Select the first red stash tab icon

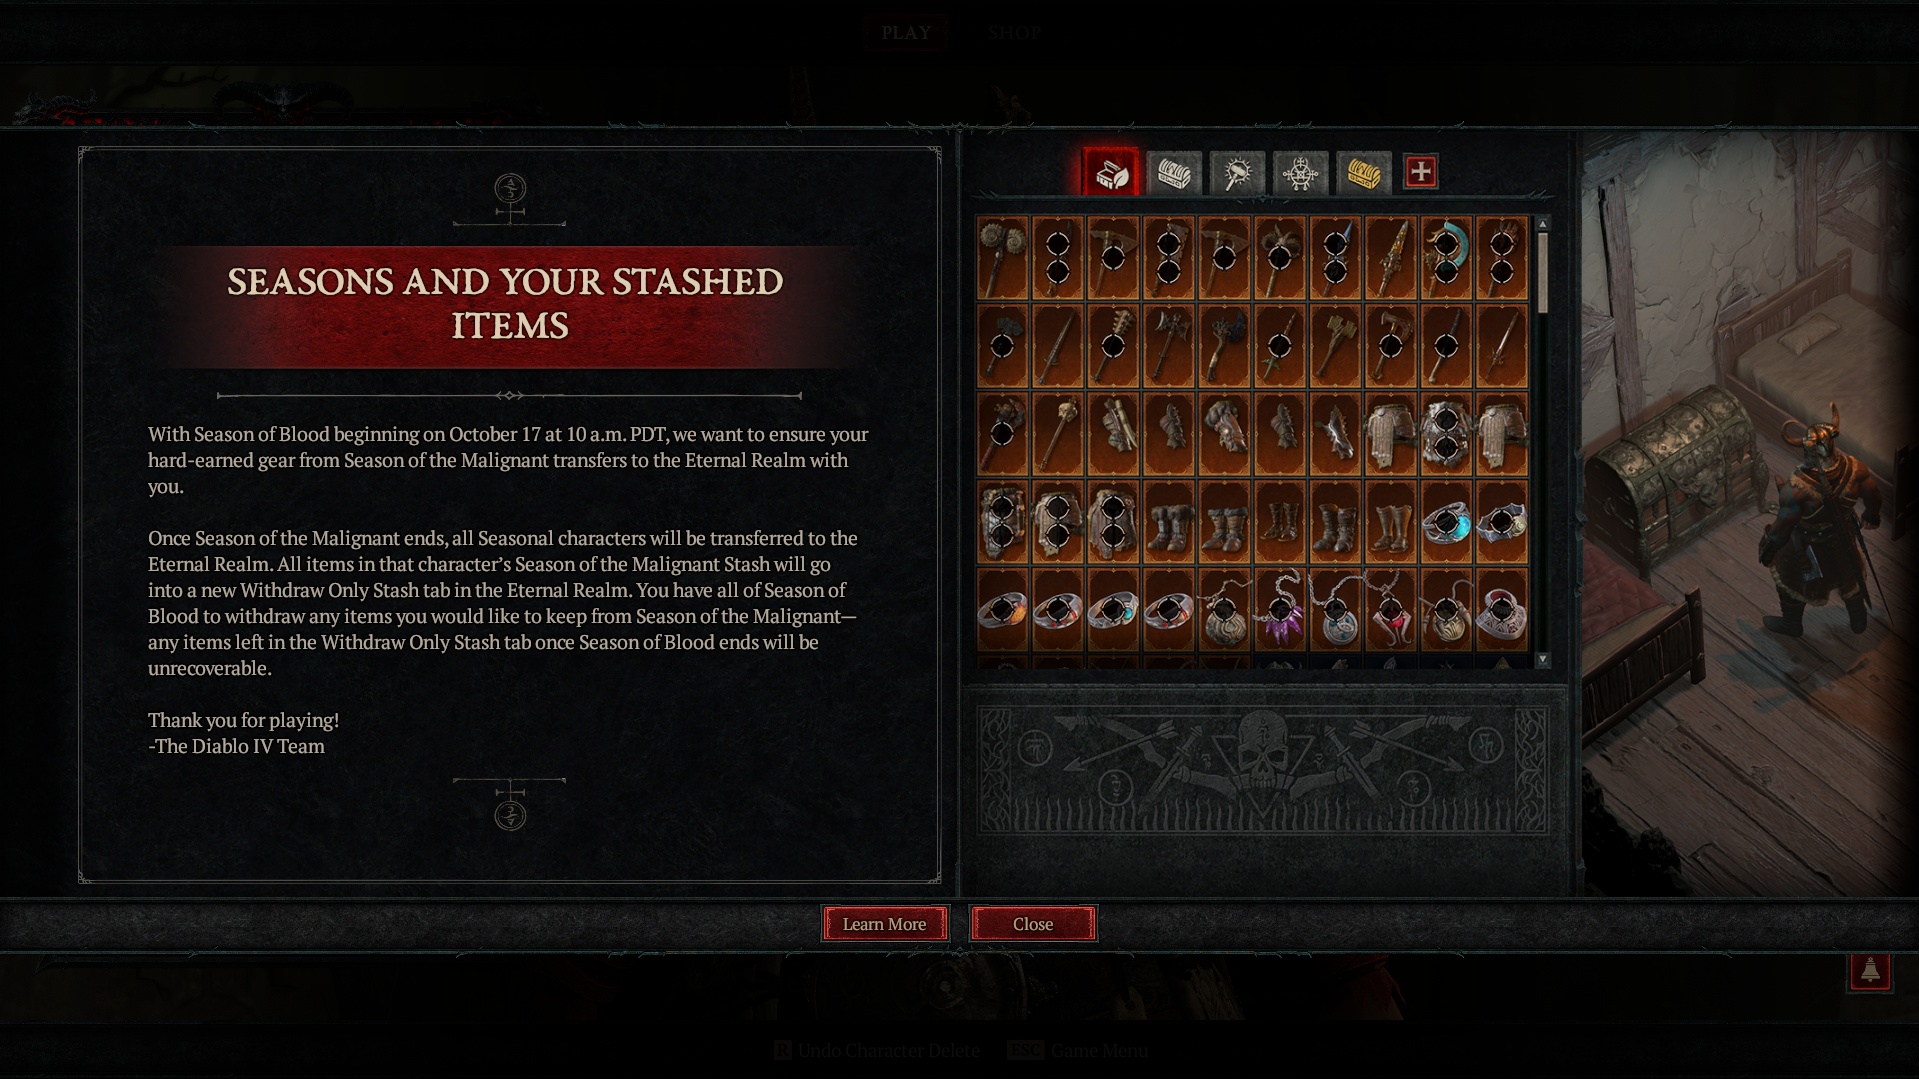click(1111, 172)
